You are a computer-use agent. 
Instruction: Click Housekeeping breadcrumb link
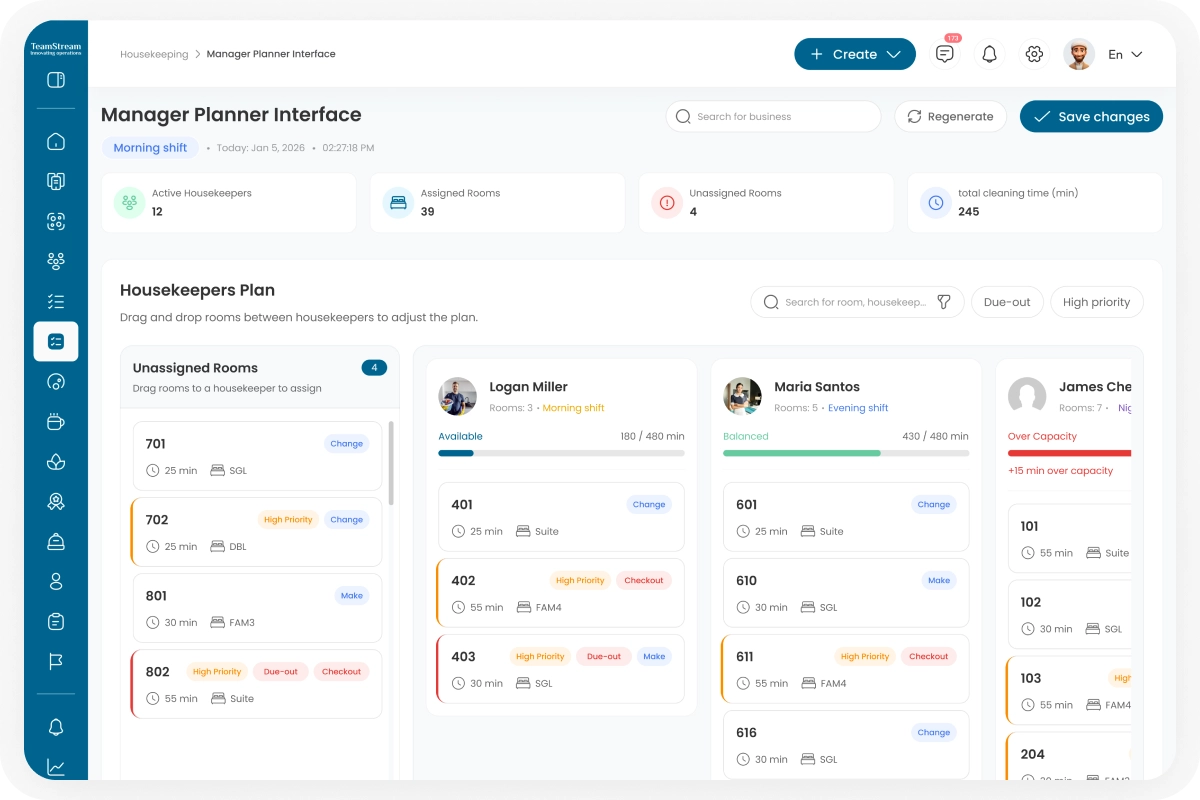pos(154,54)
